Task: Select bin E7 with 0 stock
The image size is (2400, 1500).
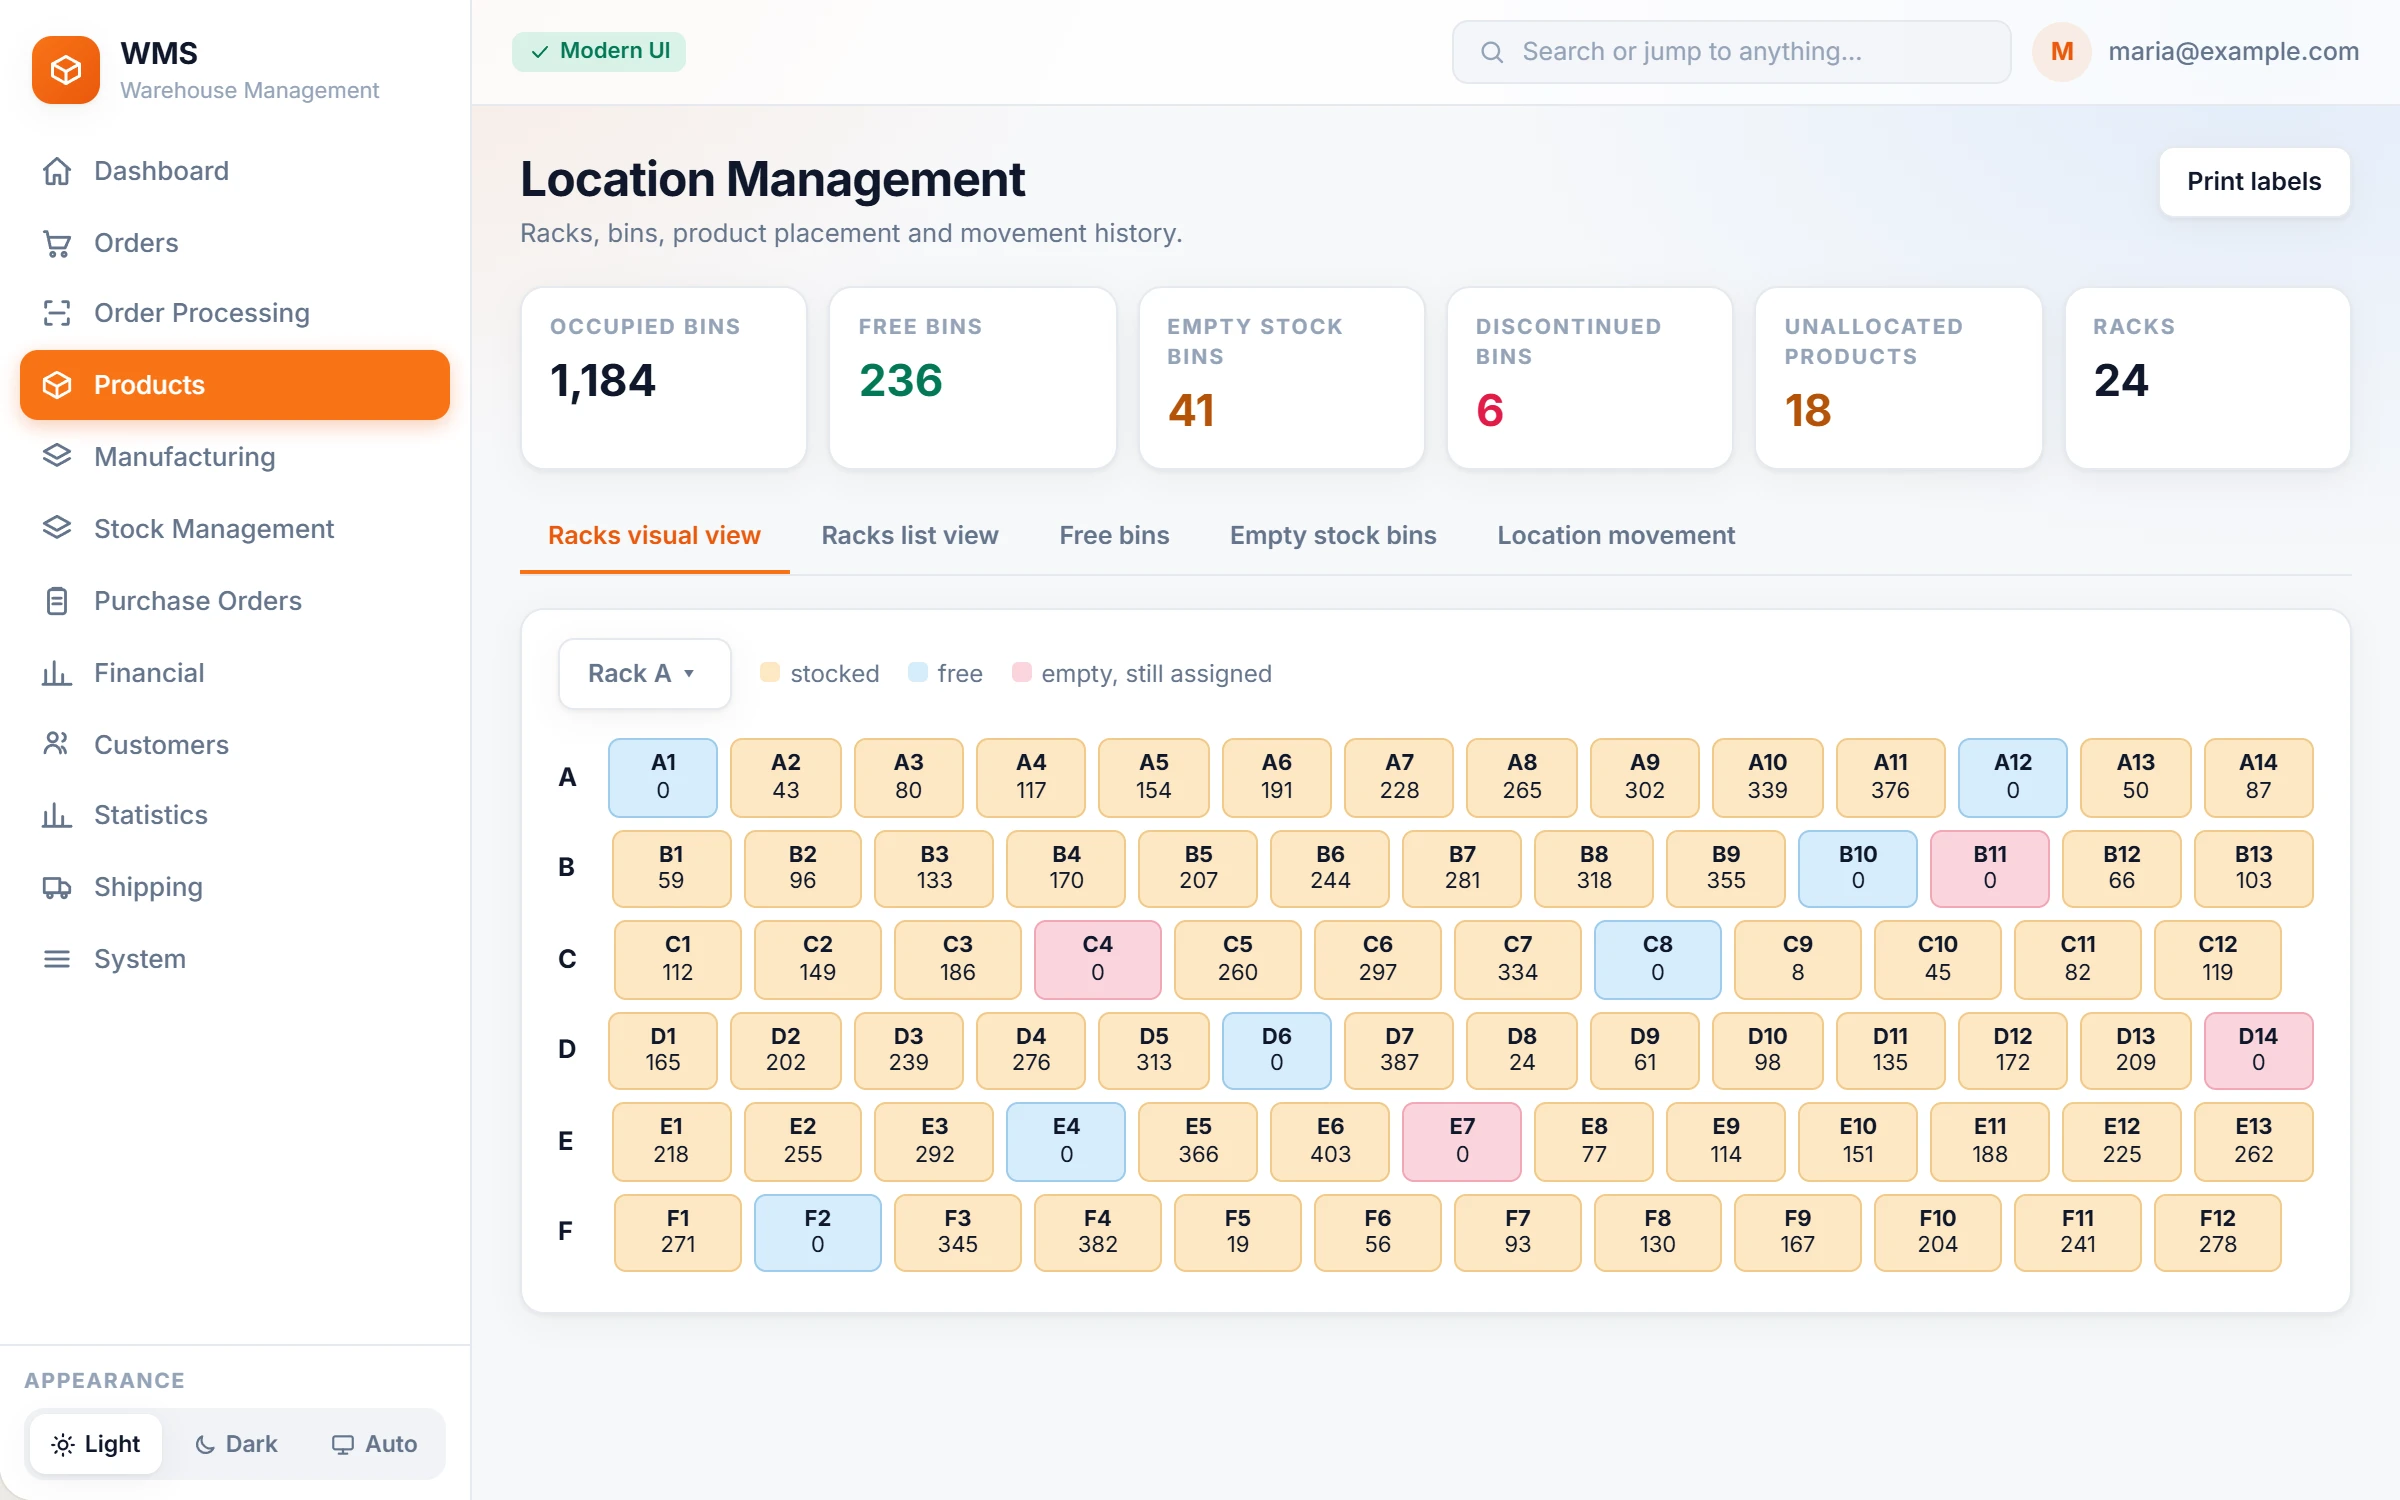Action: click(x=1462, y=1141)
